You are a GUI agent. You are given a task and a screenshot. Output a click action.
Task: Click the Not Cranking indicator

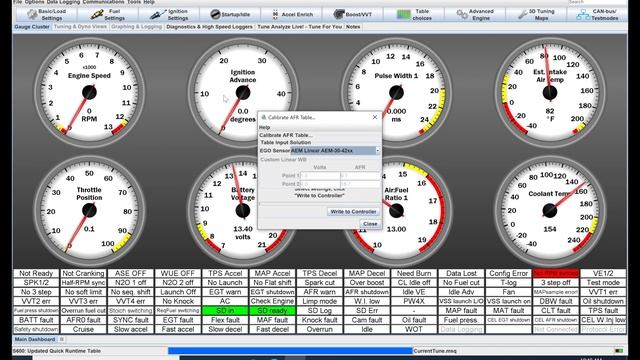83,273
